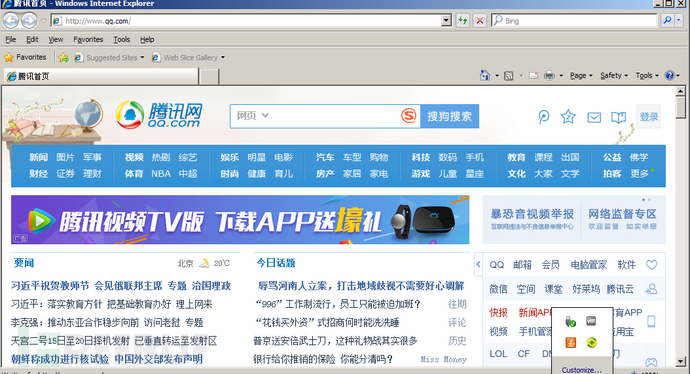The height and width of the screenshot is (374, 690).
Task: Open the 科技 navigation link
Action: point(421,157)
